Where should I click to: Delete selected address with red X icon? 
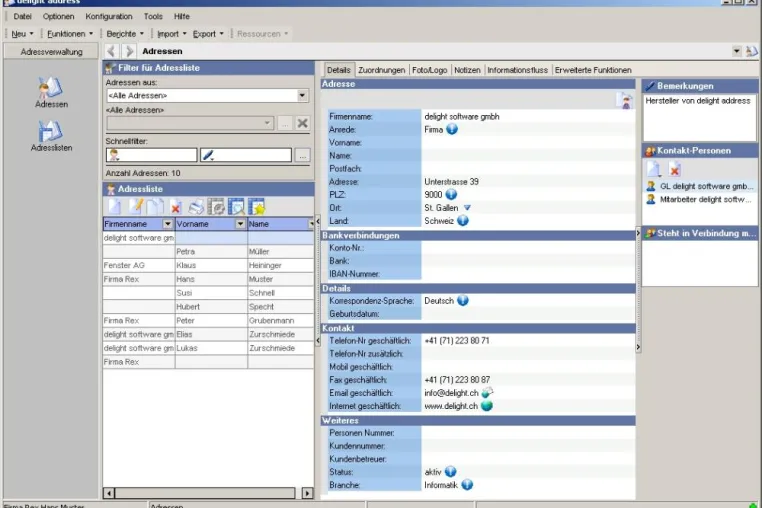pos(175,208)
